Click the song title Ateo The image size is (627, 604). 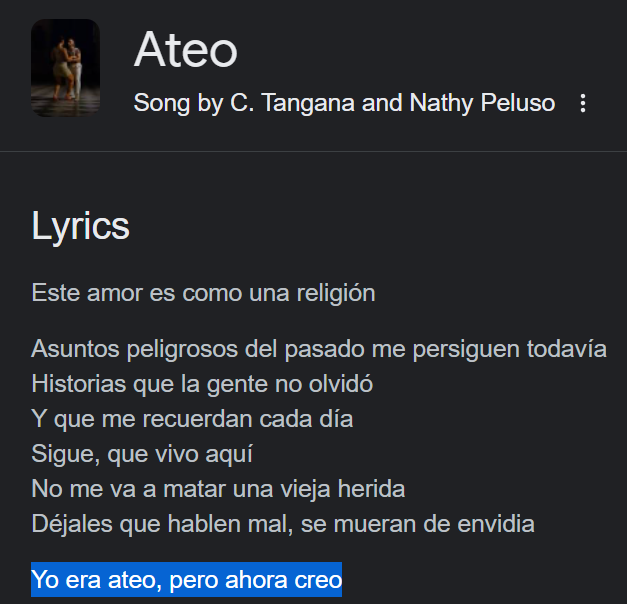(185, 49)
